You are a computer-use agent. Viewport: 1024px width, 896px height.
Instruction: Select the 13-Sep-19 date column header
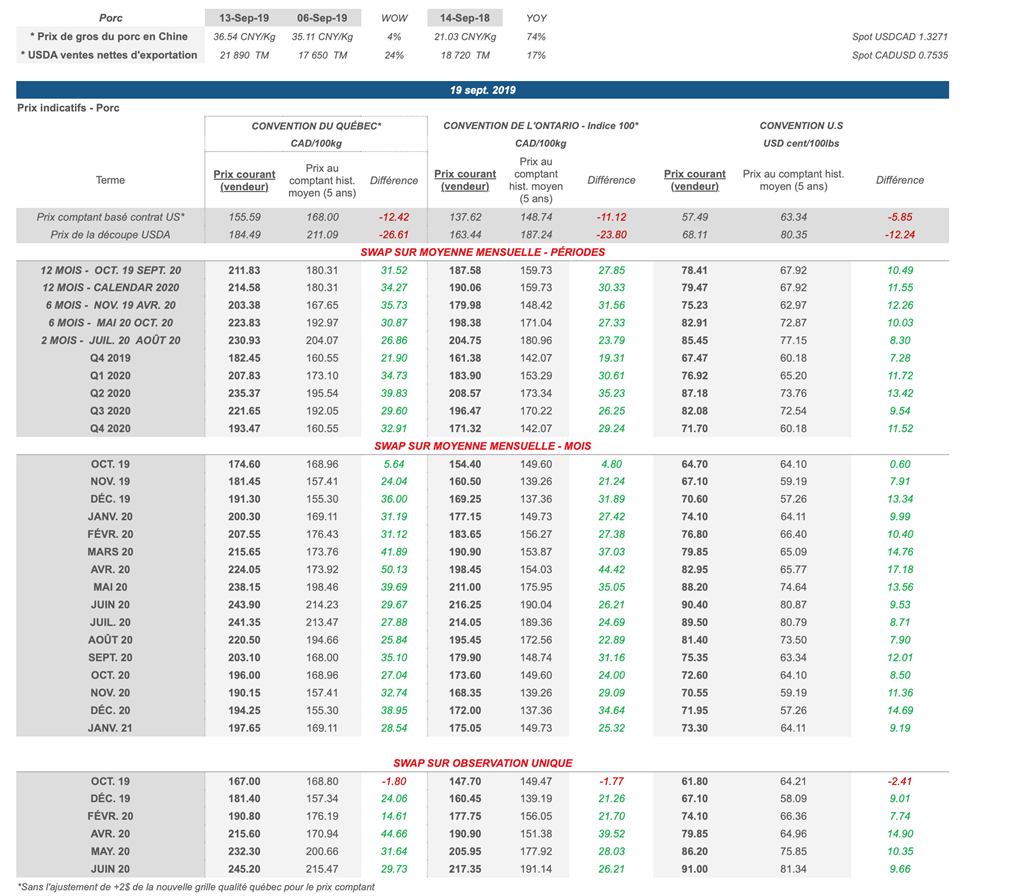click(243, 18)
